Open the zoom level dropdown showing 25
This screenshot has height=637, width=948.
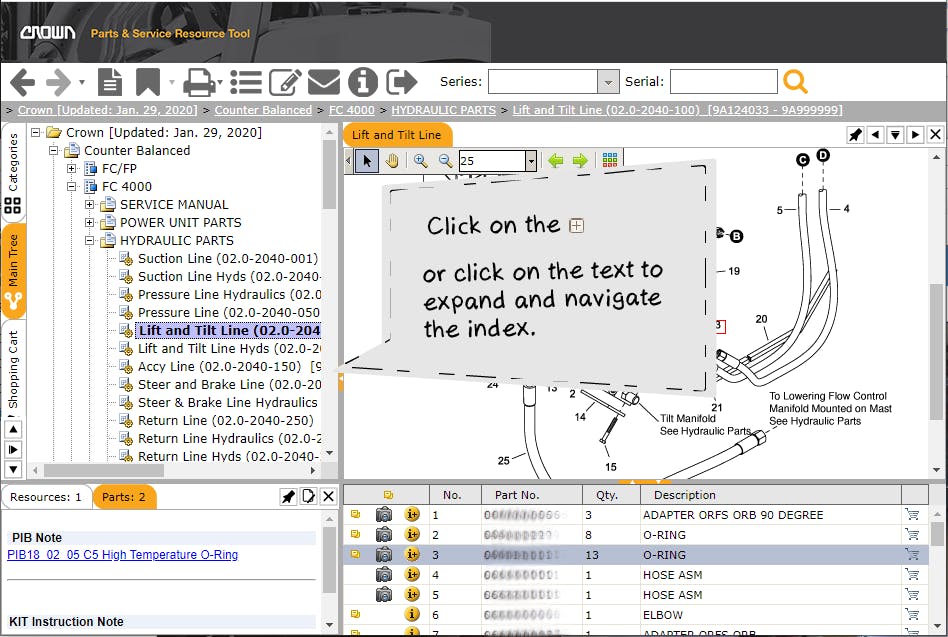coord(531,161)
